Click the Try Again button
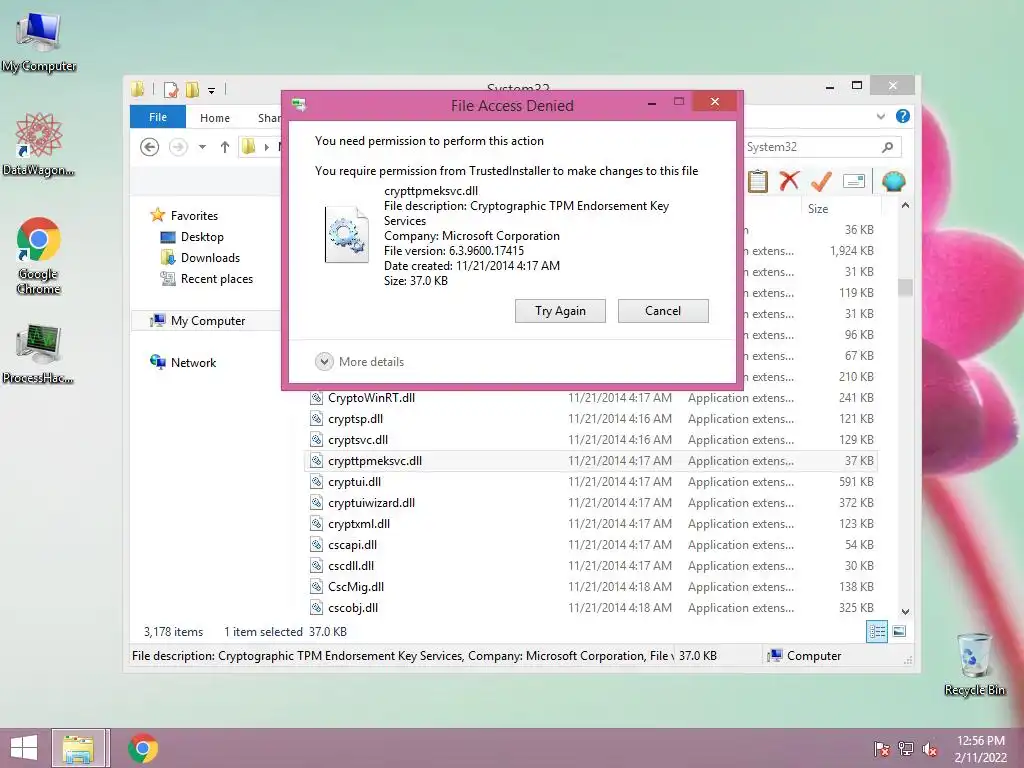This screenshot has height=768, width=1024. click(560, 311)
